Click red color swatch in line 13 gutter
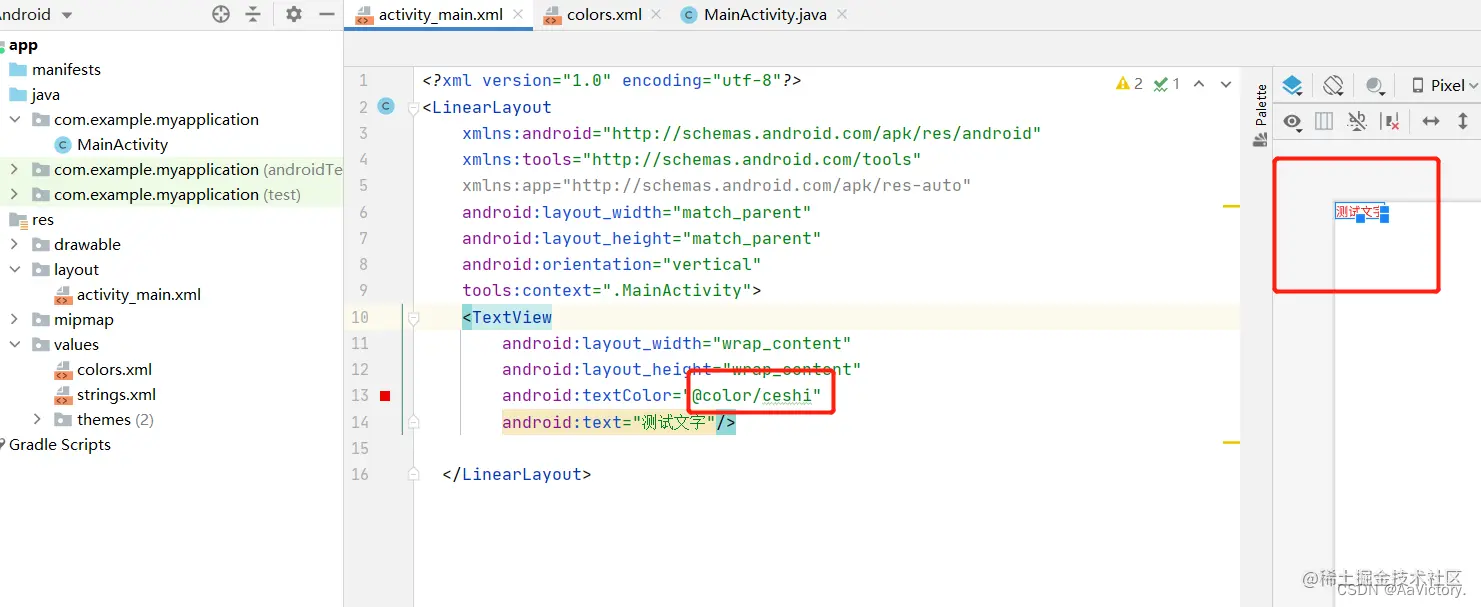 tap(385, 396)
